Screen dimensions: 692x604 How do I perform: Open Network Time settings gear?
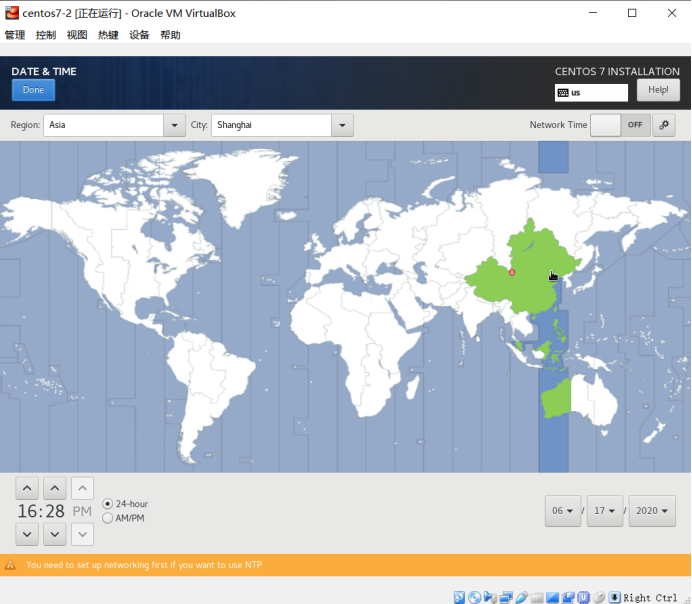point(664,125)
